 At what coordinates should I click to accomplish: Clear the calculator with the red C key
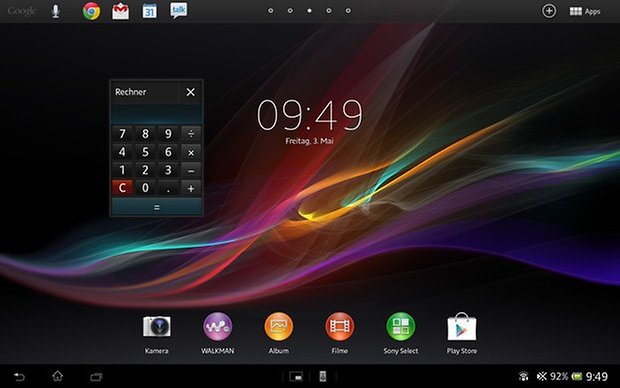coord(122,188)
